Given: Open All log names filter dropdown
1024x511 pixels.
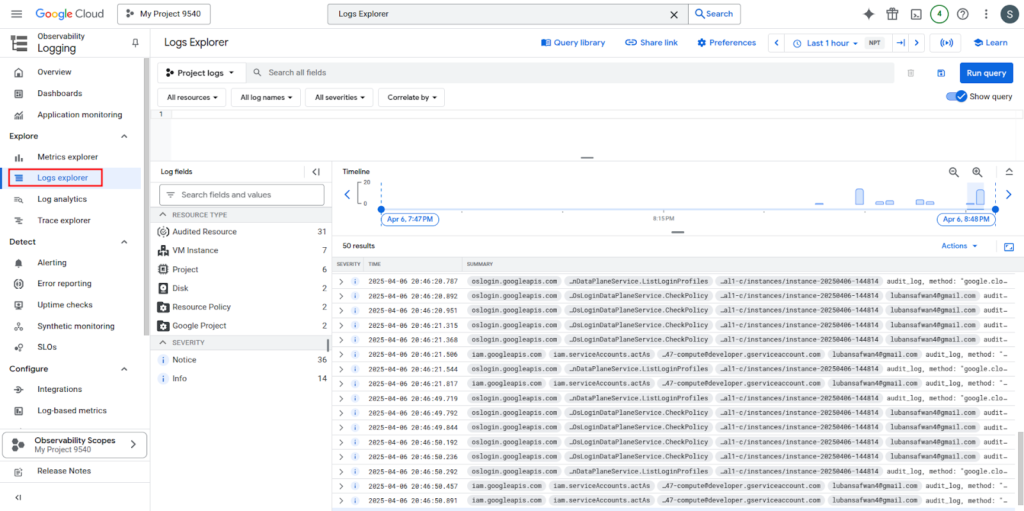Looking at the screenshot, I should 266,97.
